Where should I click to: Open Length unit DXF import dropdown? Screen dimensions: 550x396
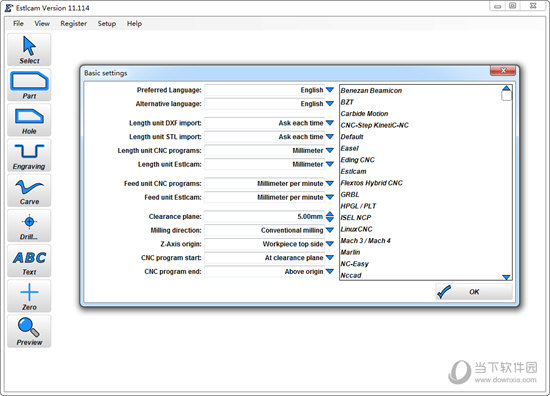point(329,123)
